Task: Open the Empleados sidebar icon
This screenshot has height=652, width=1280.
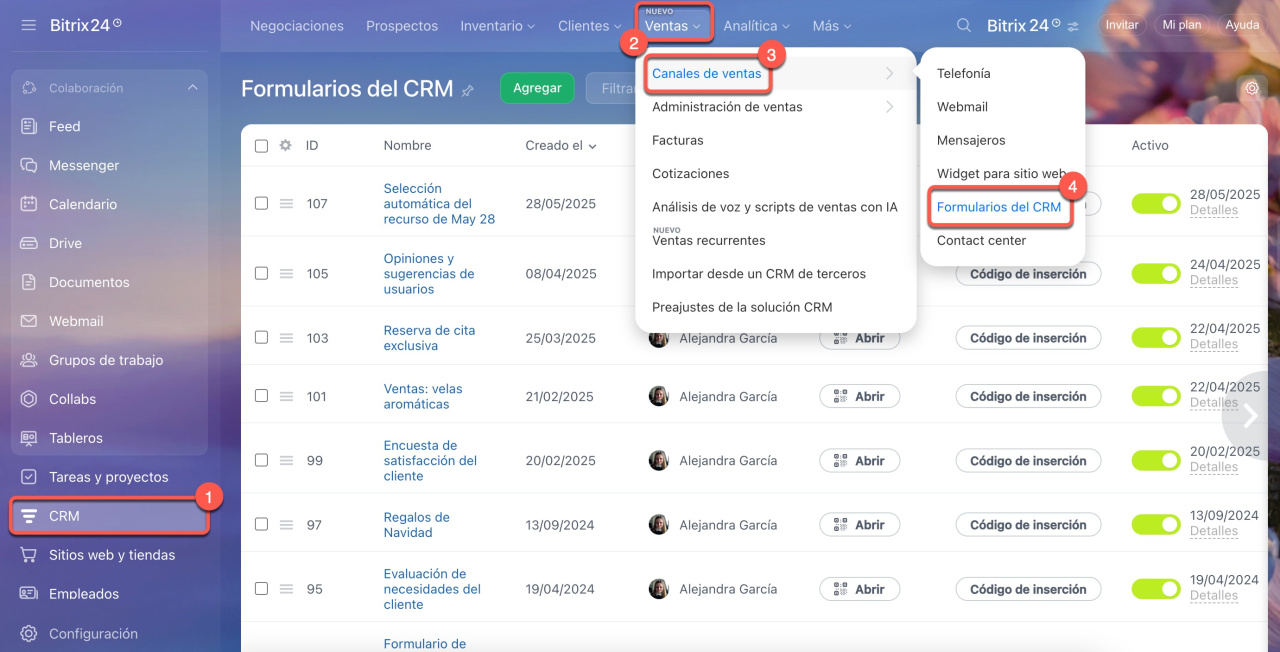Action: coord(29,594)
